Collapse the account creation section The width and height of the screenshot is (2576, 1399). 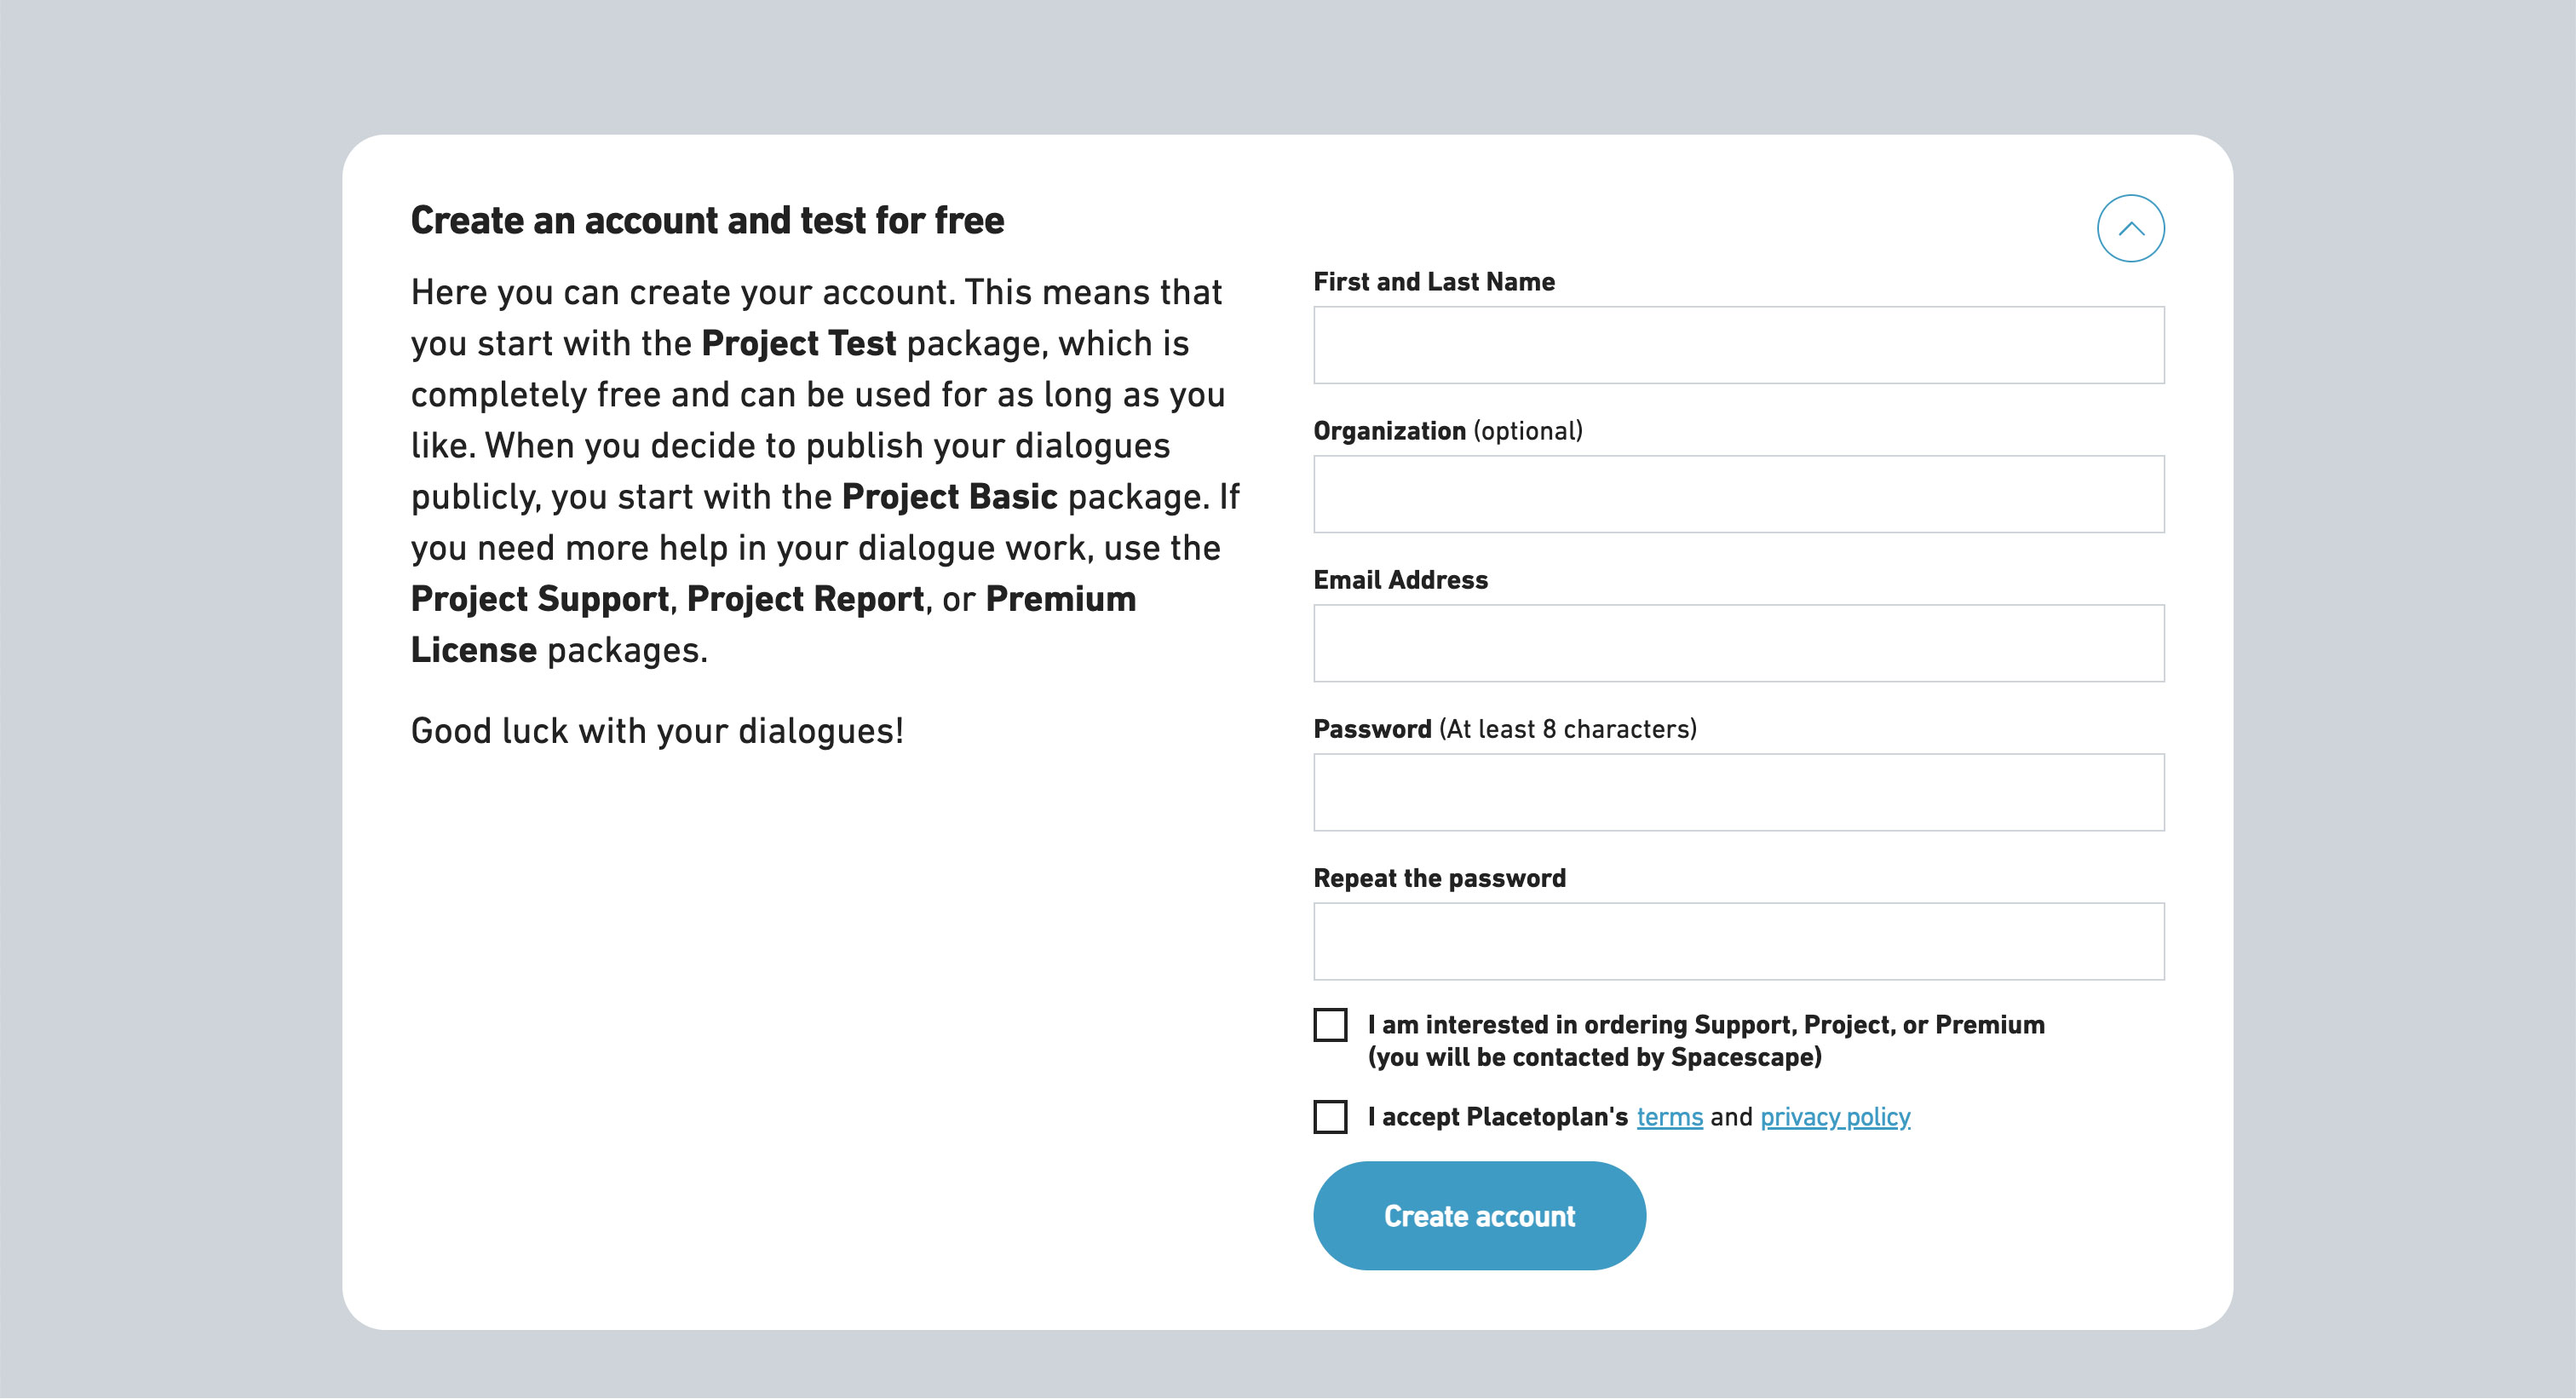[x=2132, y=228]
